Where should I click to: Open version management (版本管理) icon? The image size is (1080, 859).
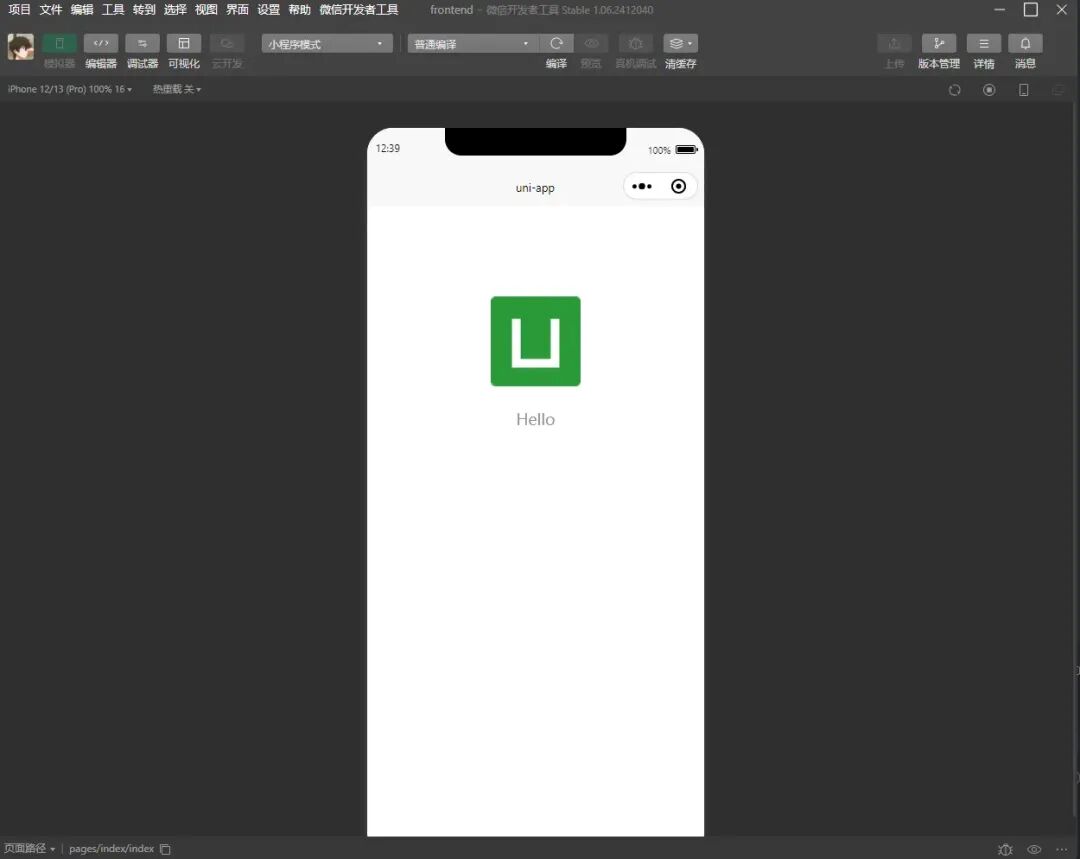point(939,43)
